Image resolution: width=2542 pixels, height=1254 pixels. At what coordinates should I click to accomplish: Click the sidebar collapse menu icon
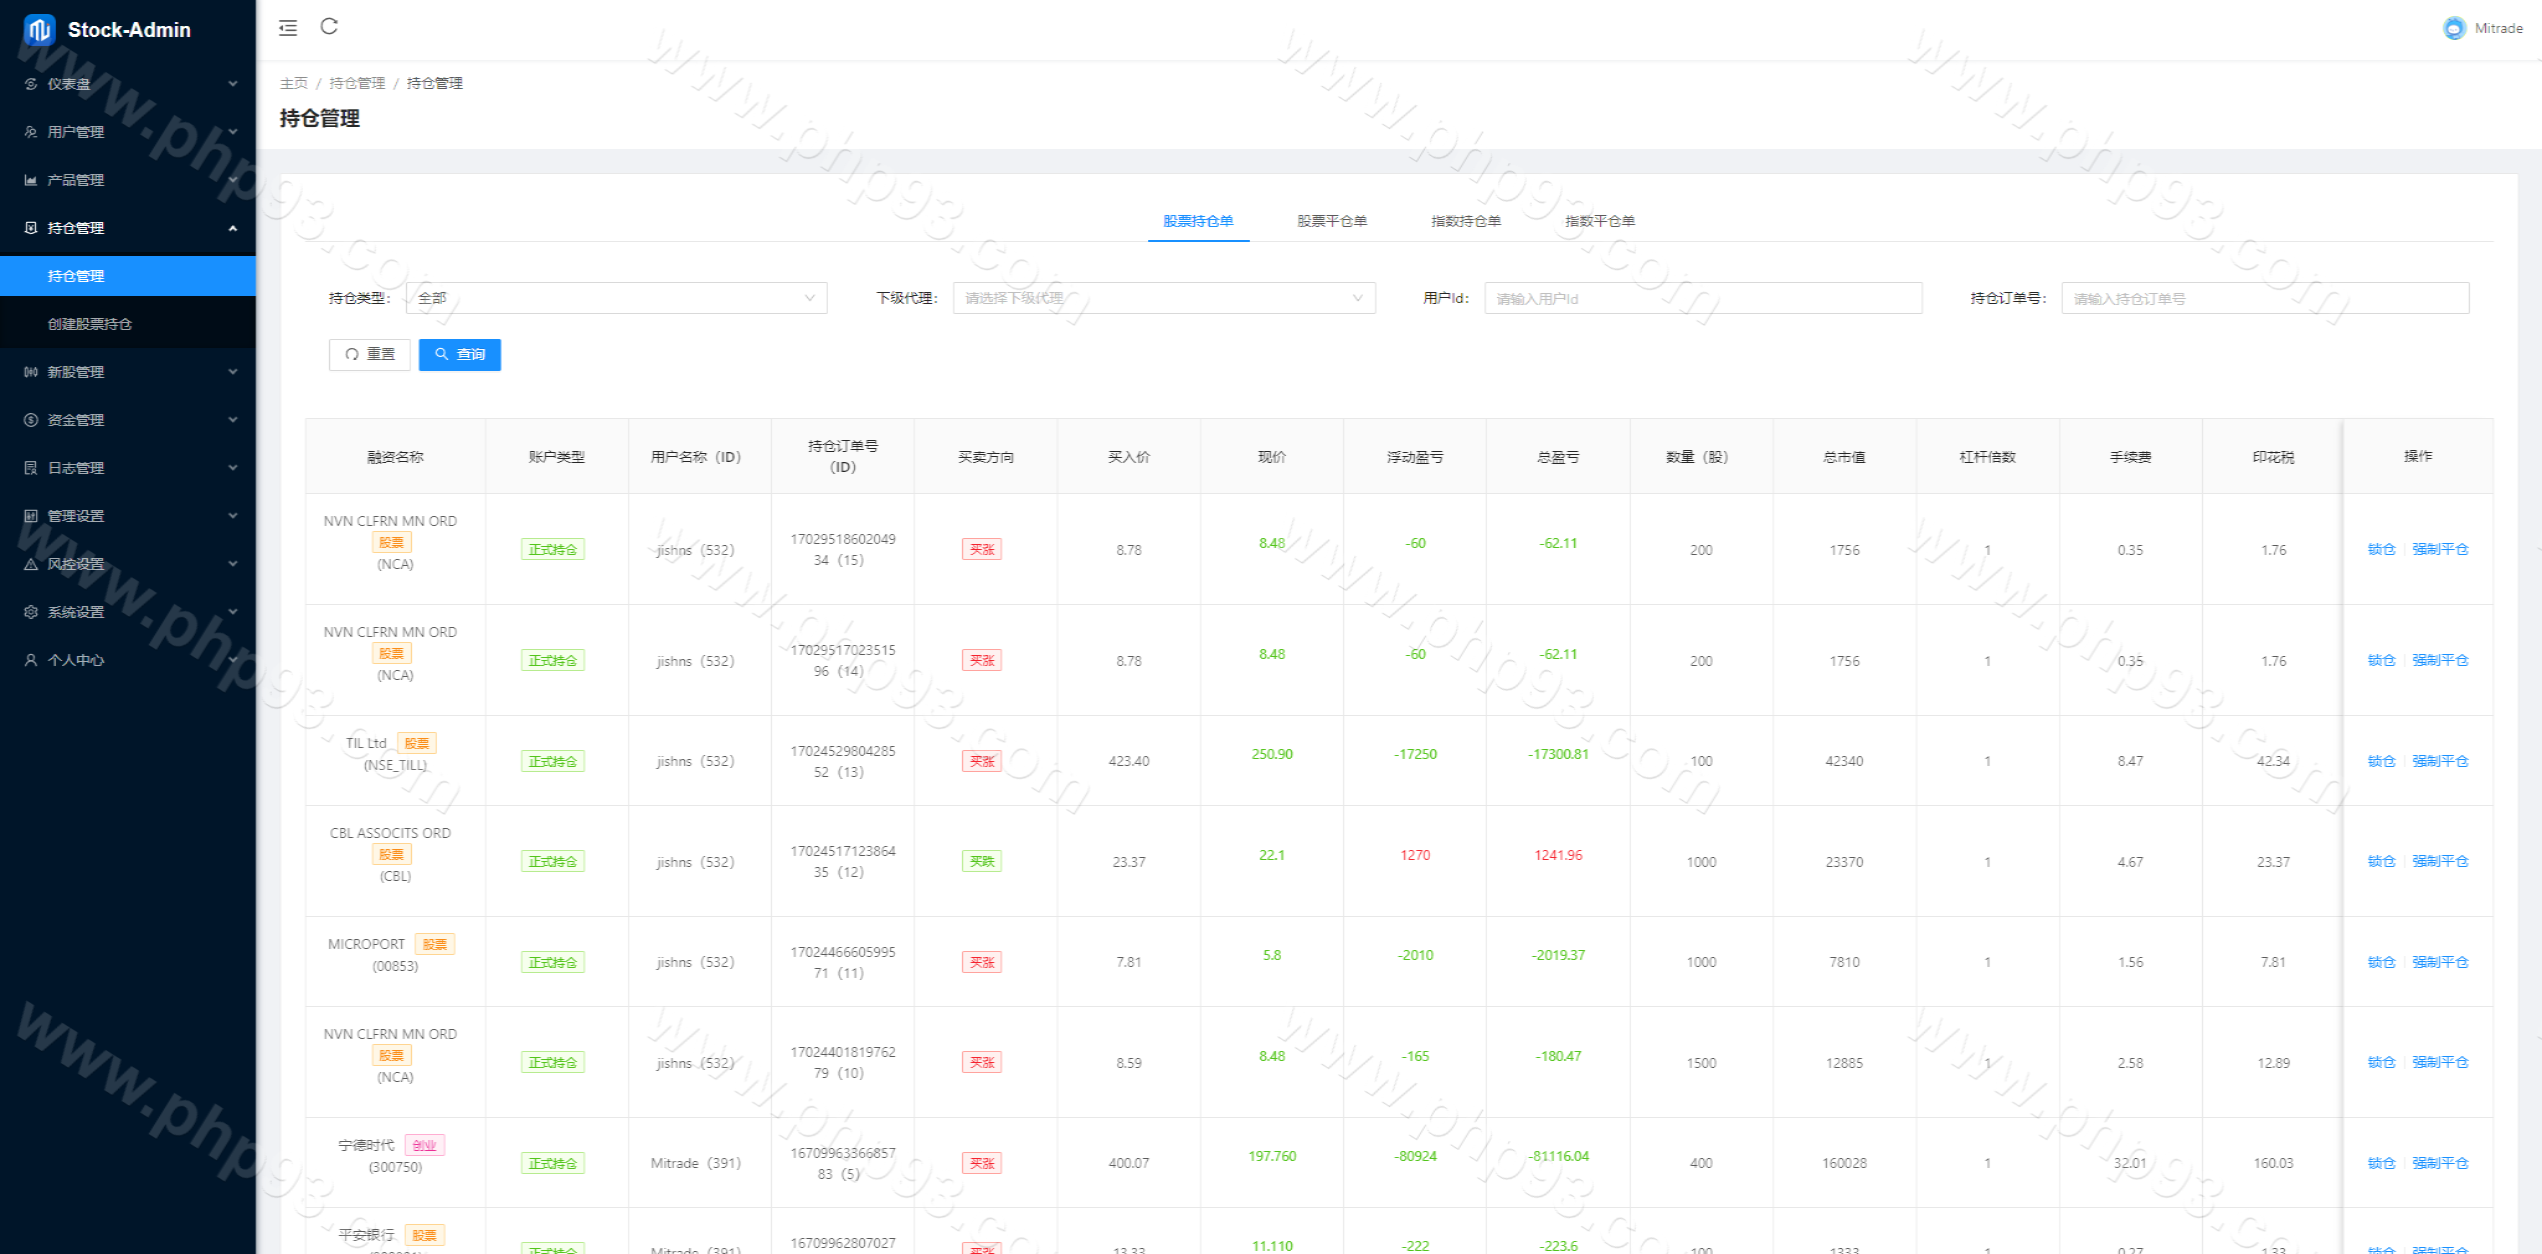288,28
